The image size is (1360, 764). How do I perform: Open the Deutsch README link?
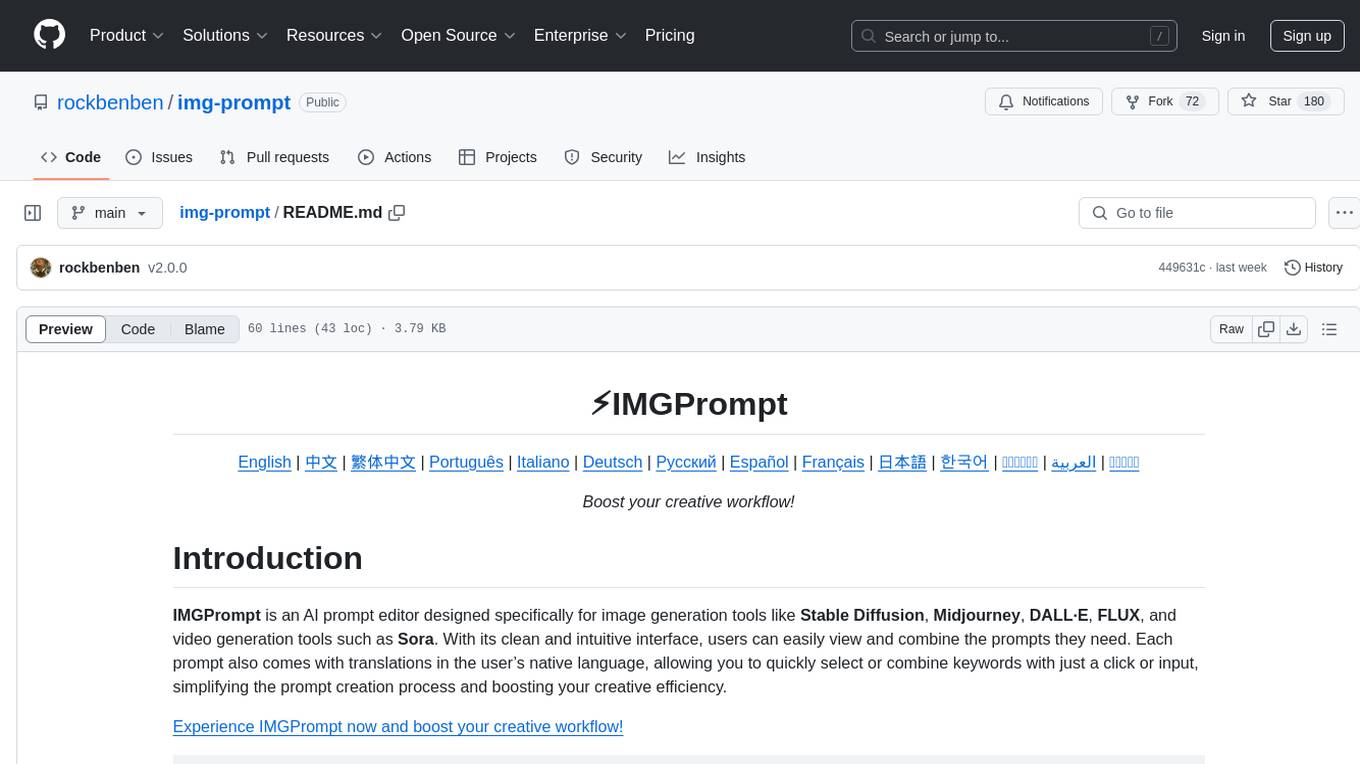(x=612, y=462)
